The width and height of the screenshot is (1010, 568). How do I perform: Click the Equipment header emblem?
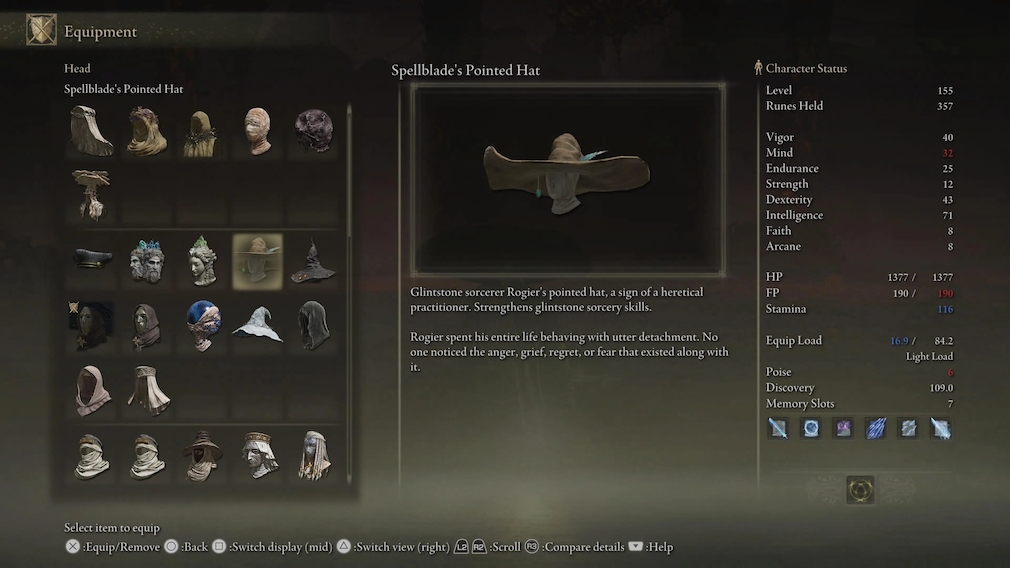click(41, 30)
